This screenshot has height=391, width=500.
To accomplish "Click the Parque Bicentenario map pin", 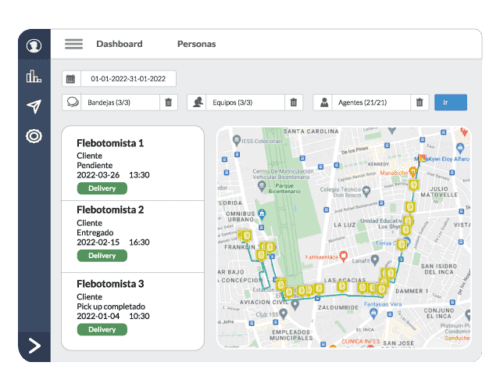I will [262, 186].
